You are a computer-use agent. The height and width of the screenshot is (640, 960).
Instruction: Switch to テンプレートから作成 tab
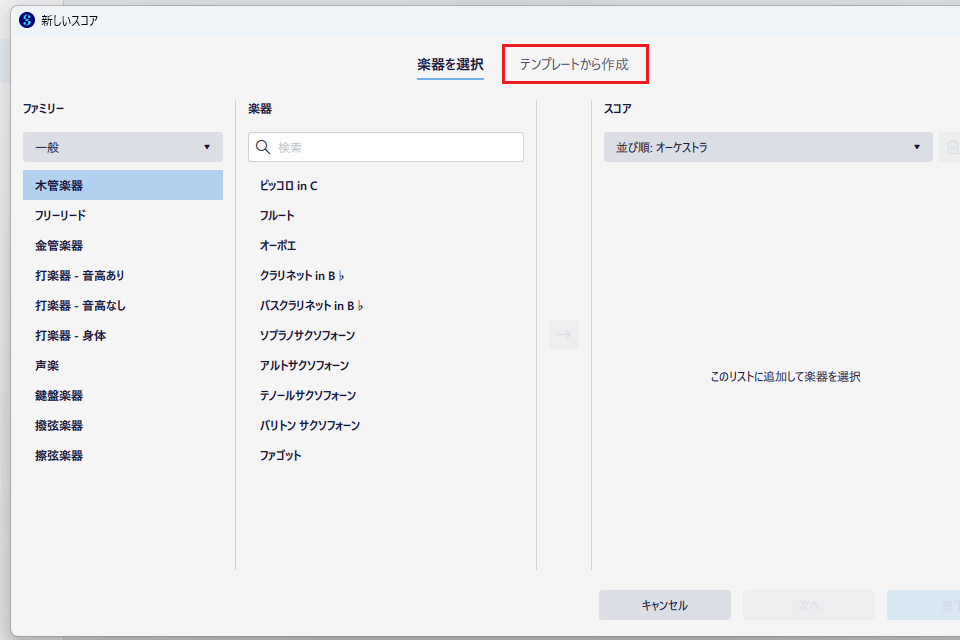[574, 64]
